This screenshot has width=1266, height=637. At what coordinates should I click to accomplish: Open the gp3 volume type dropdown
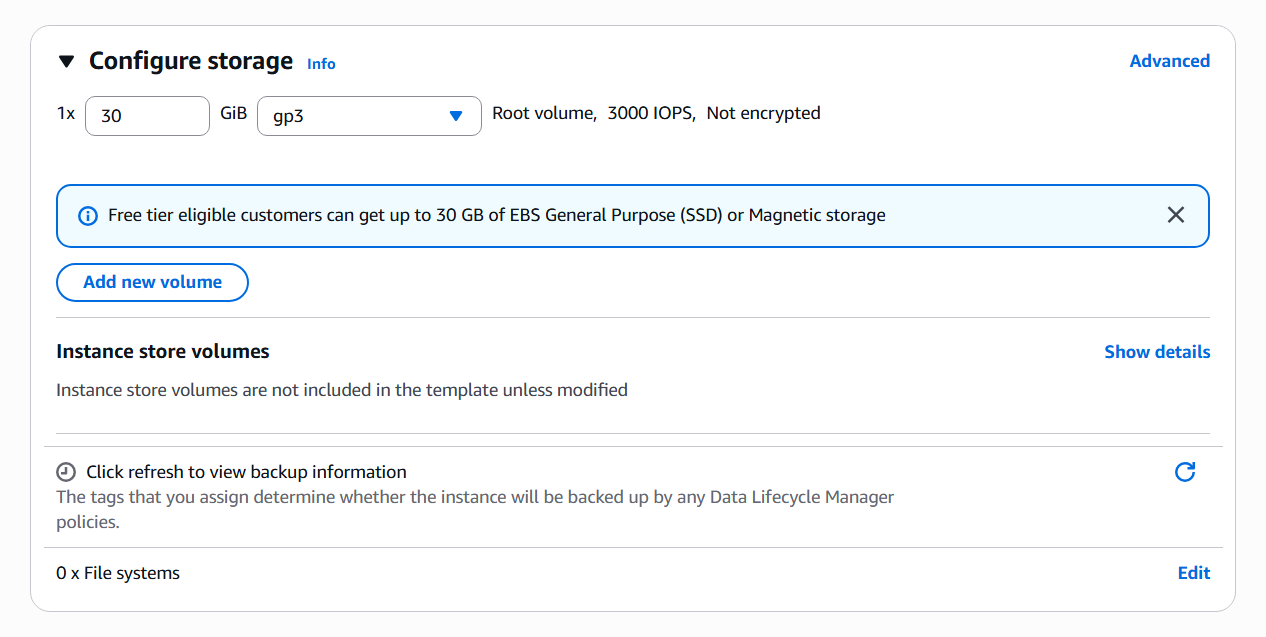(369, 116)
